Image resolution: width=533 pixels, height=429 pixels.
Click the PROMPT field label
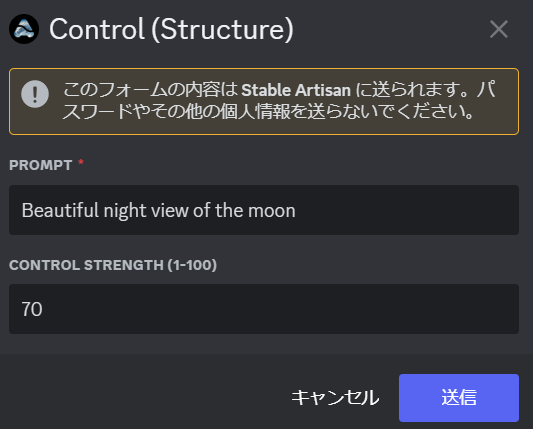click(x=40, y=165)
